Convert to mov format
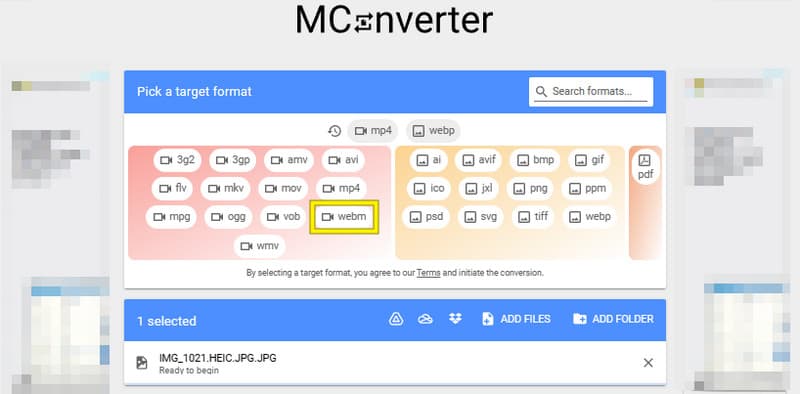800x394 pixels. (x=283, y=188)
